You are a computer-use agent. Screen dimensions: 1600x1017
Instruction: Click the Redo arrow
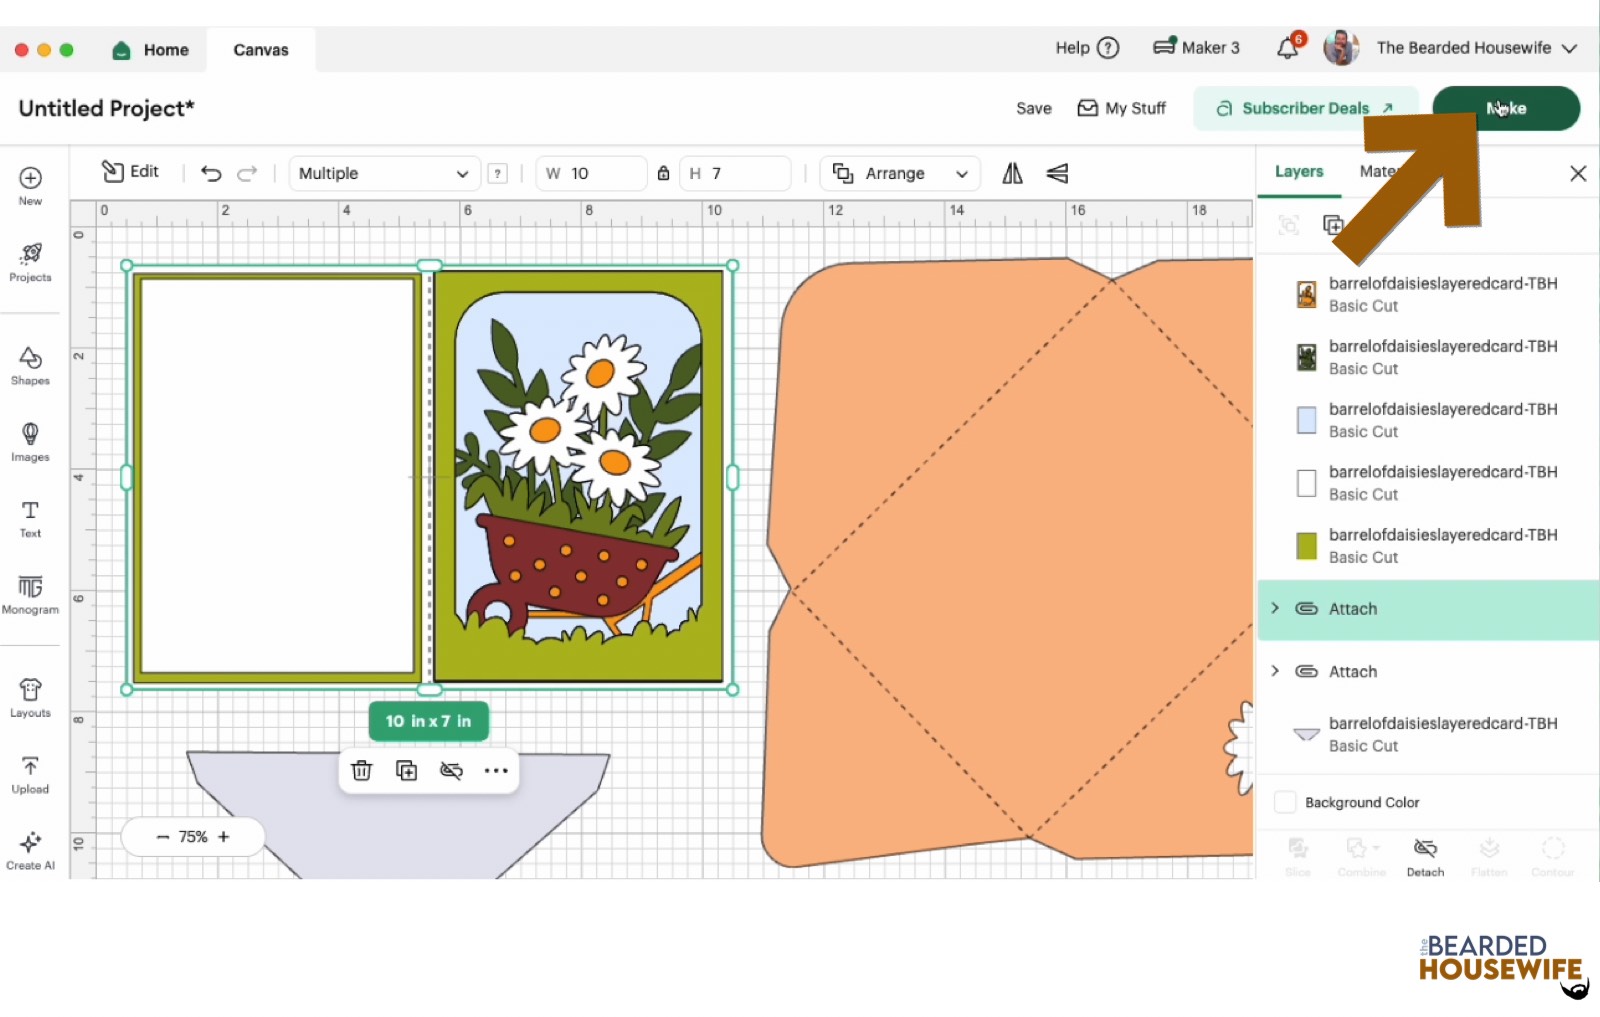click(x=247, y=173)
